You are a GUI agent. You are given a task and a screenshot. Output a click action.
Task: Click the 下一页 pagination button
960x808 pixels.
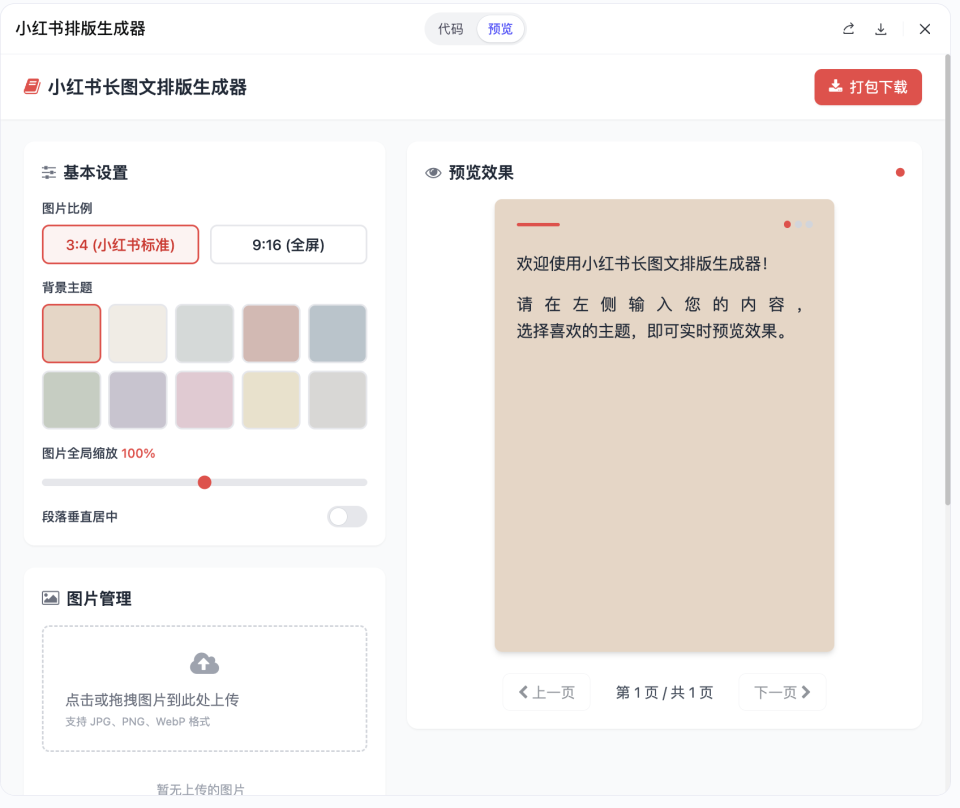tap(782, 691)
